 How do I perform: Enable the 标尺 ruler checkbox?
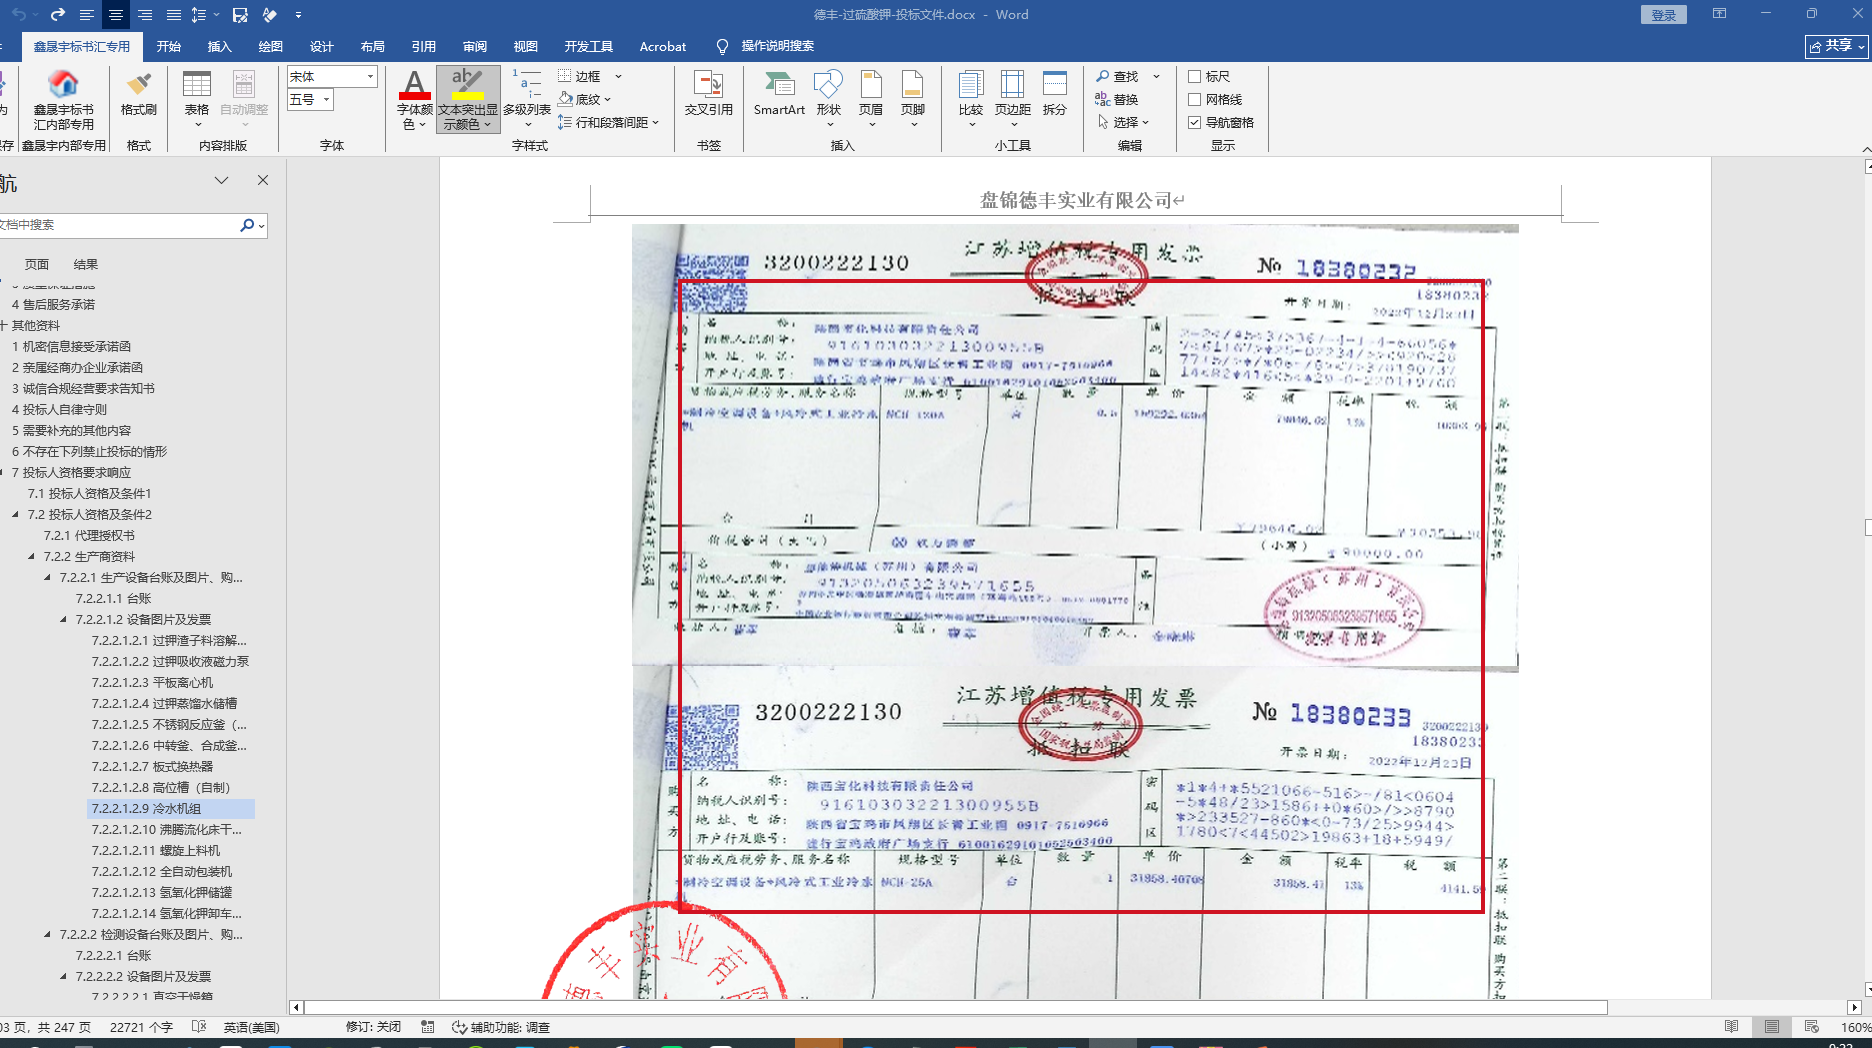[x=1194, y=77]
